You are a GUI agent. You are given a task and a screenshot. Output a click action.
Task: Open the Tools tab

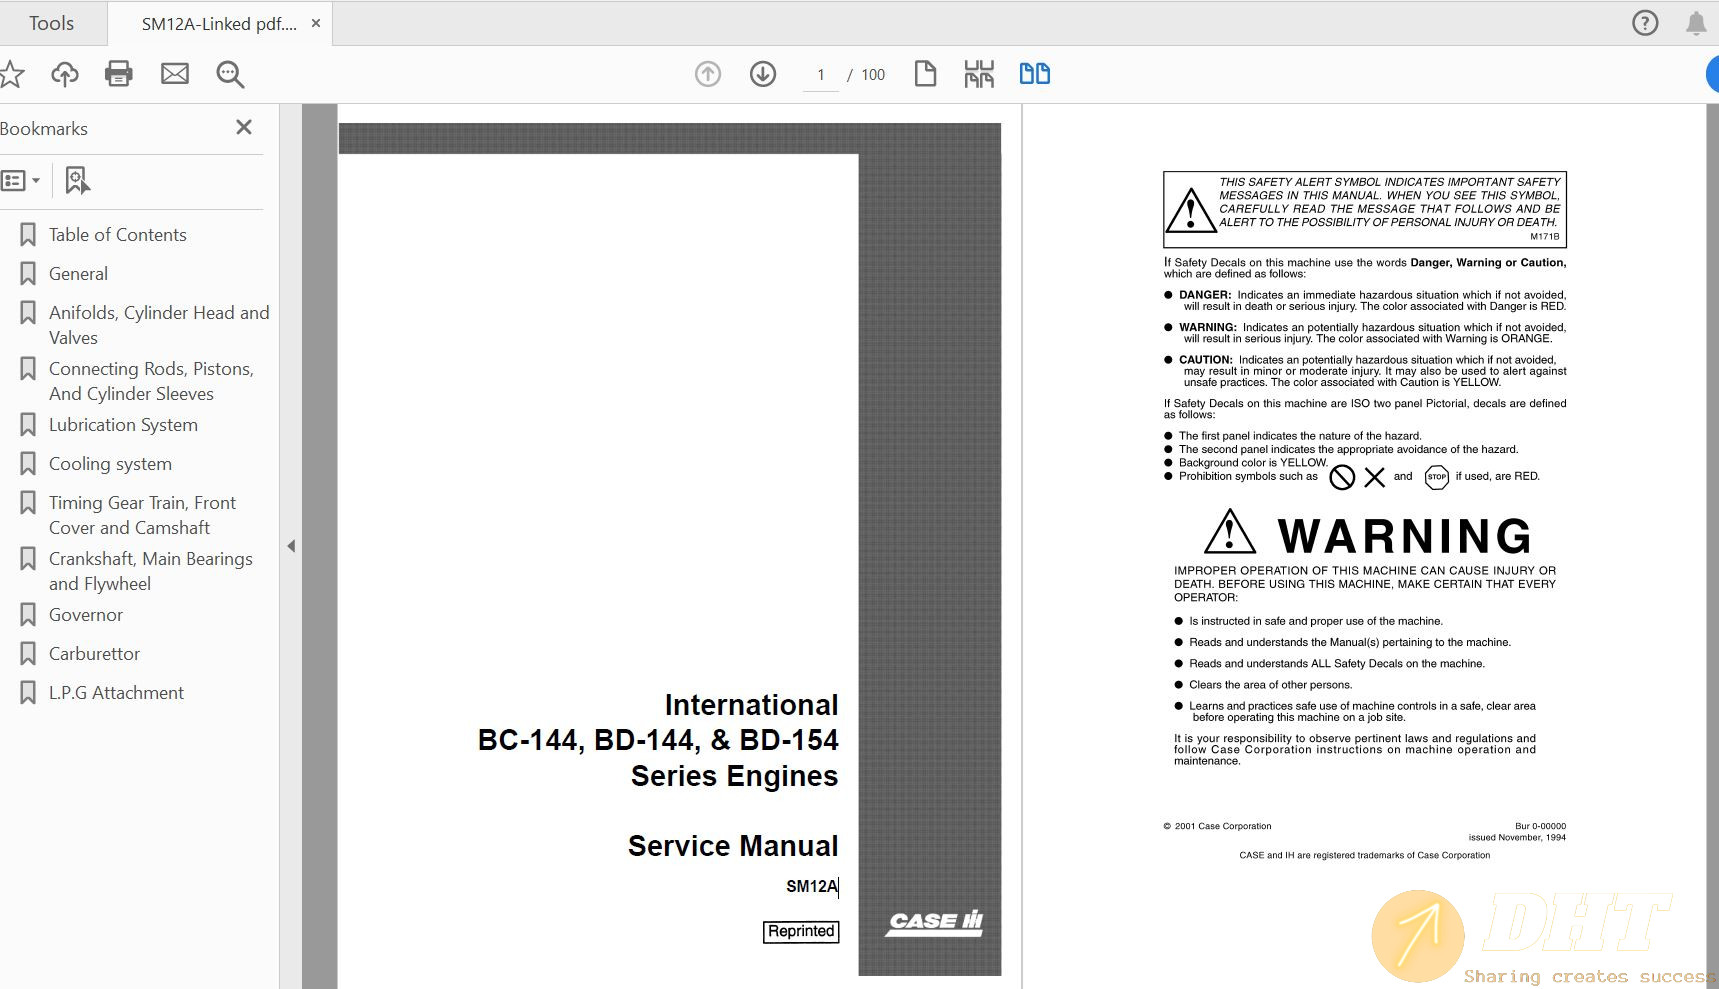click(52, 23)
